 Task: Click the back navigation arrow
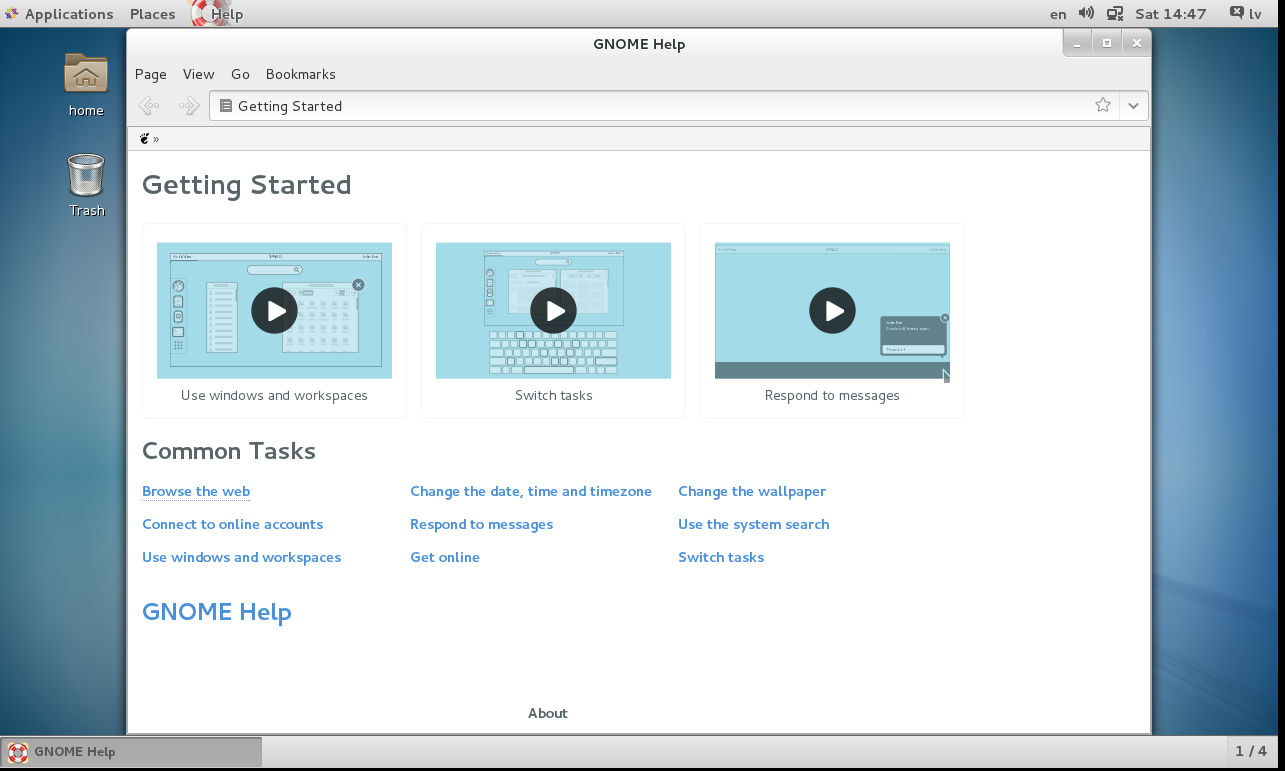click(149, 105)
